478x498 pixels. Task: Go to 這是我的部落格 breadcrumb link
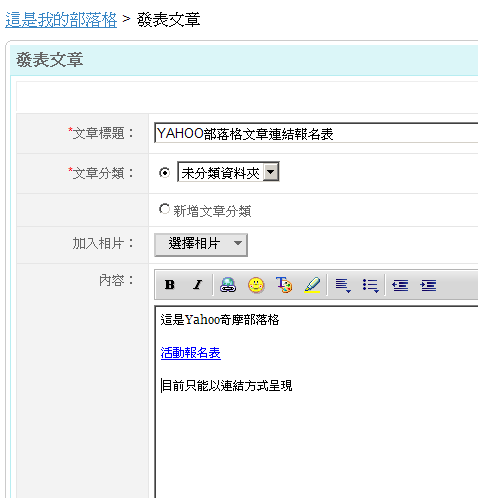(61, 20)
